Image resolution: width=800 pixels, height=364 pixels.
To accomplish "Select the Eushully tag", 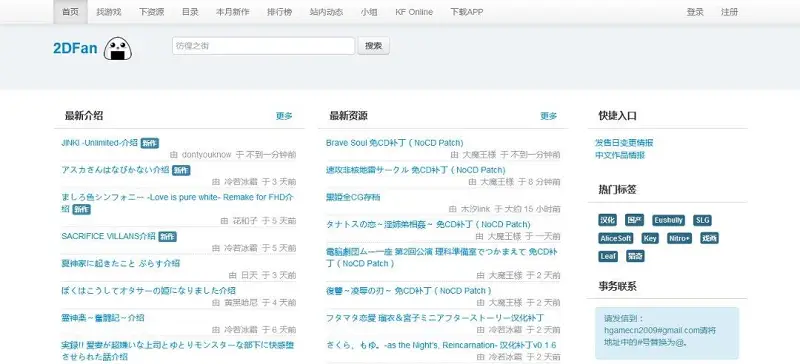I will pos(668,221).
